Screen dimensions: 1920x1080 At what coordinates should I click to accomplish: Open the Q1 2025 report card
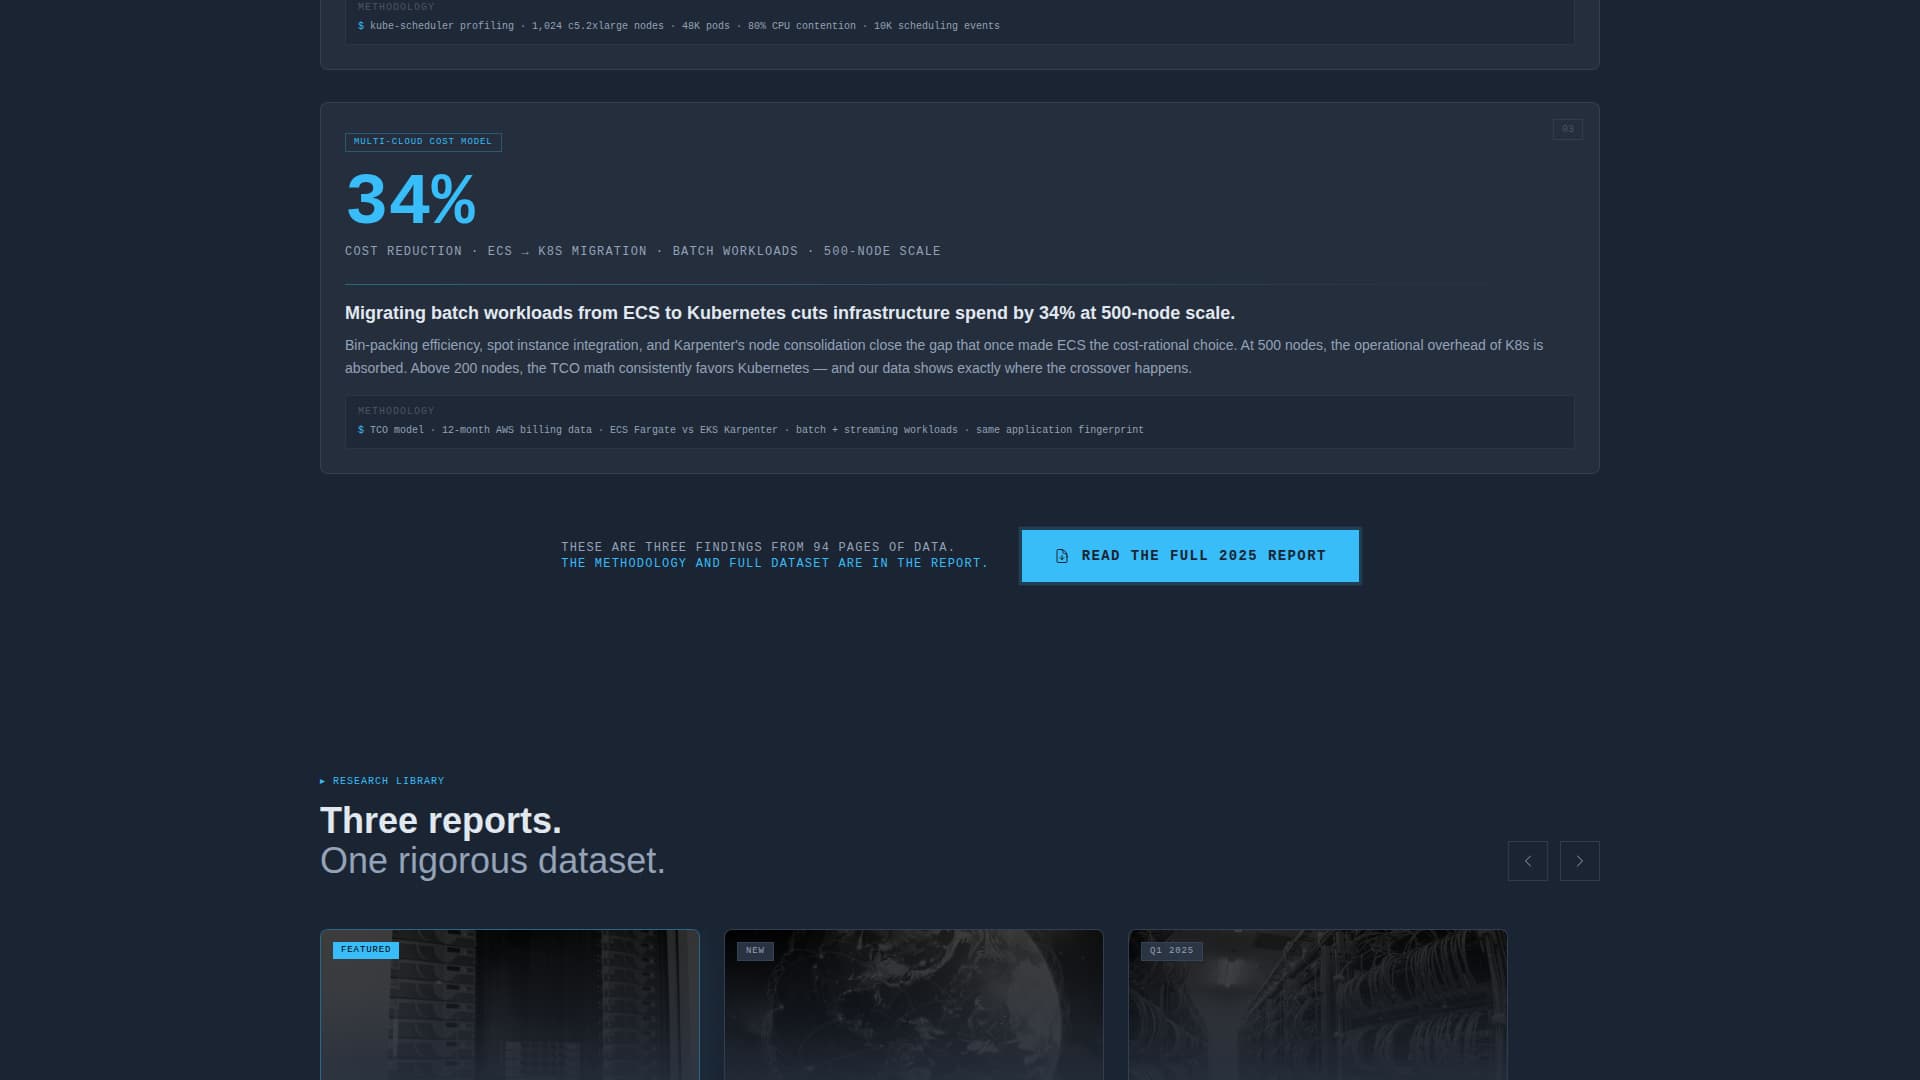(1318, 1005)
